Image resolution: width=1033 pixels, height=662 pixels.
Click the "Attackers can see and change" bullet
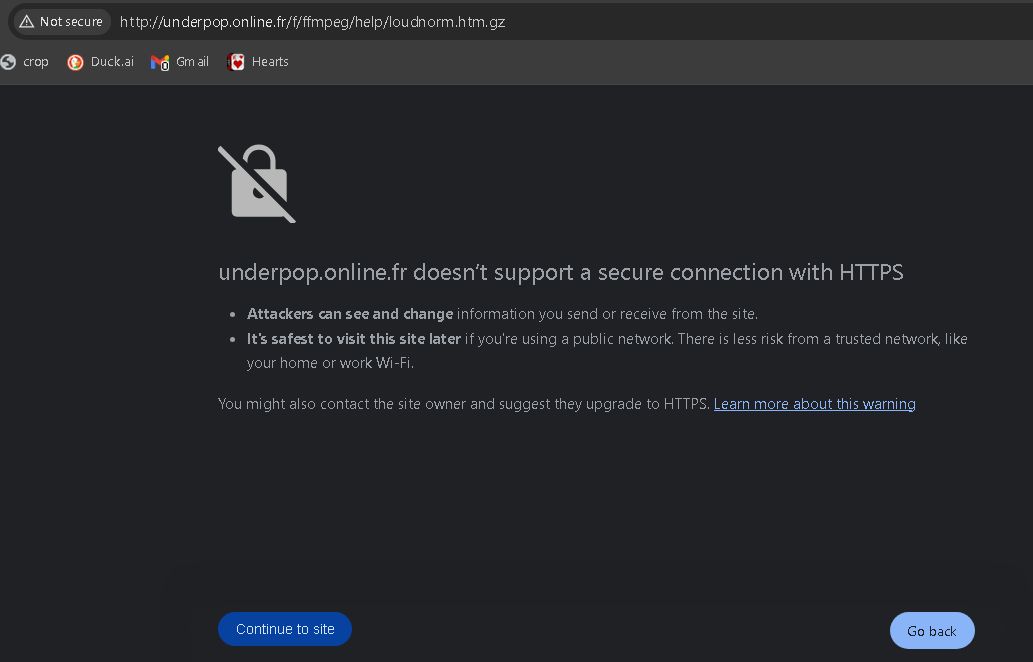(350, 314)
